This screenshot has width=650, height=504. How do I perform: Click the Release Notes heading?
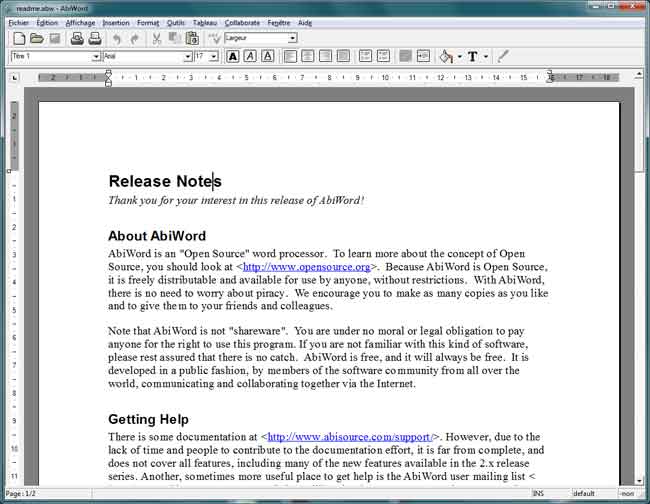point(165,182)
